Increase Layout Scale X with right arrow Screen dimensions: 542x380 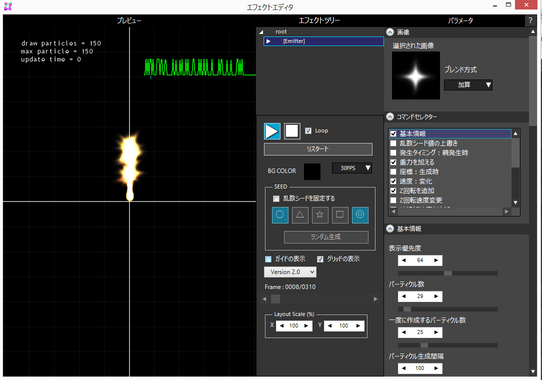[306, 326]
